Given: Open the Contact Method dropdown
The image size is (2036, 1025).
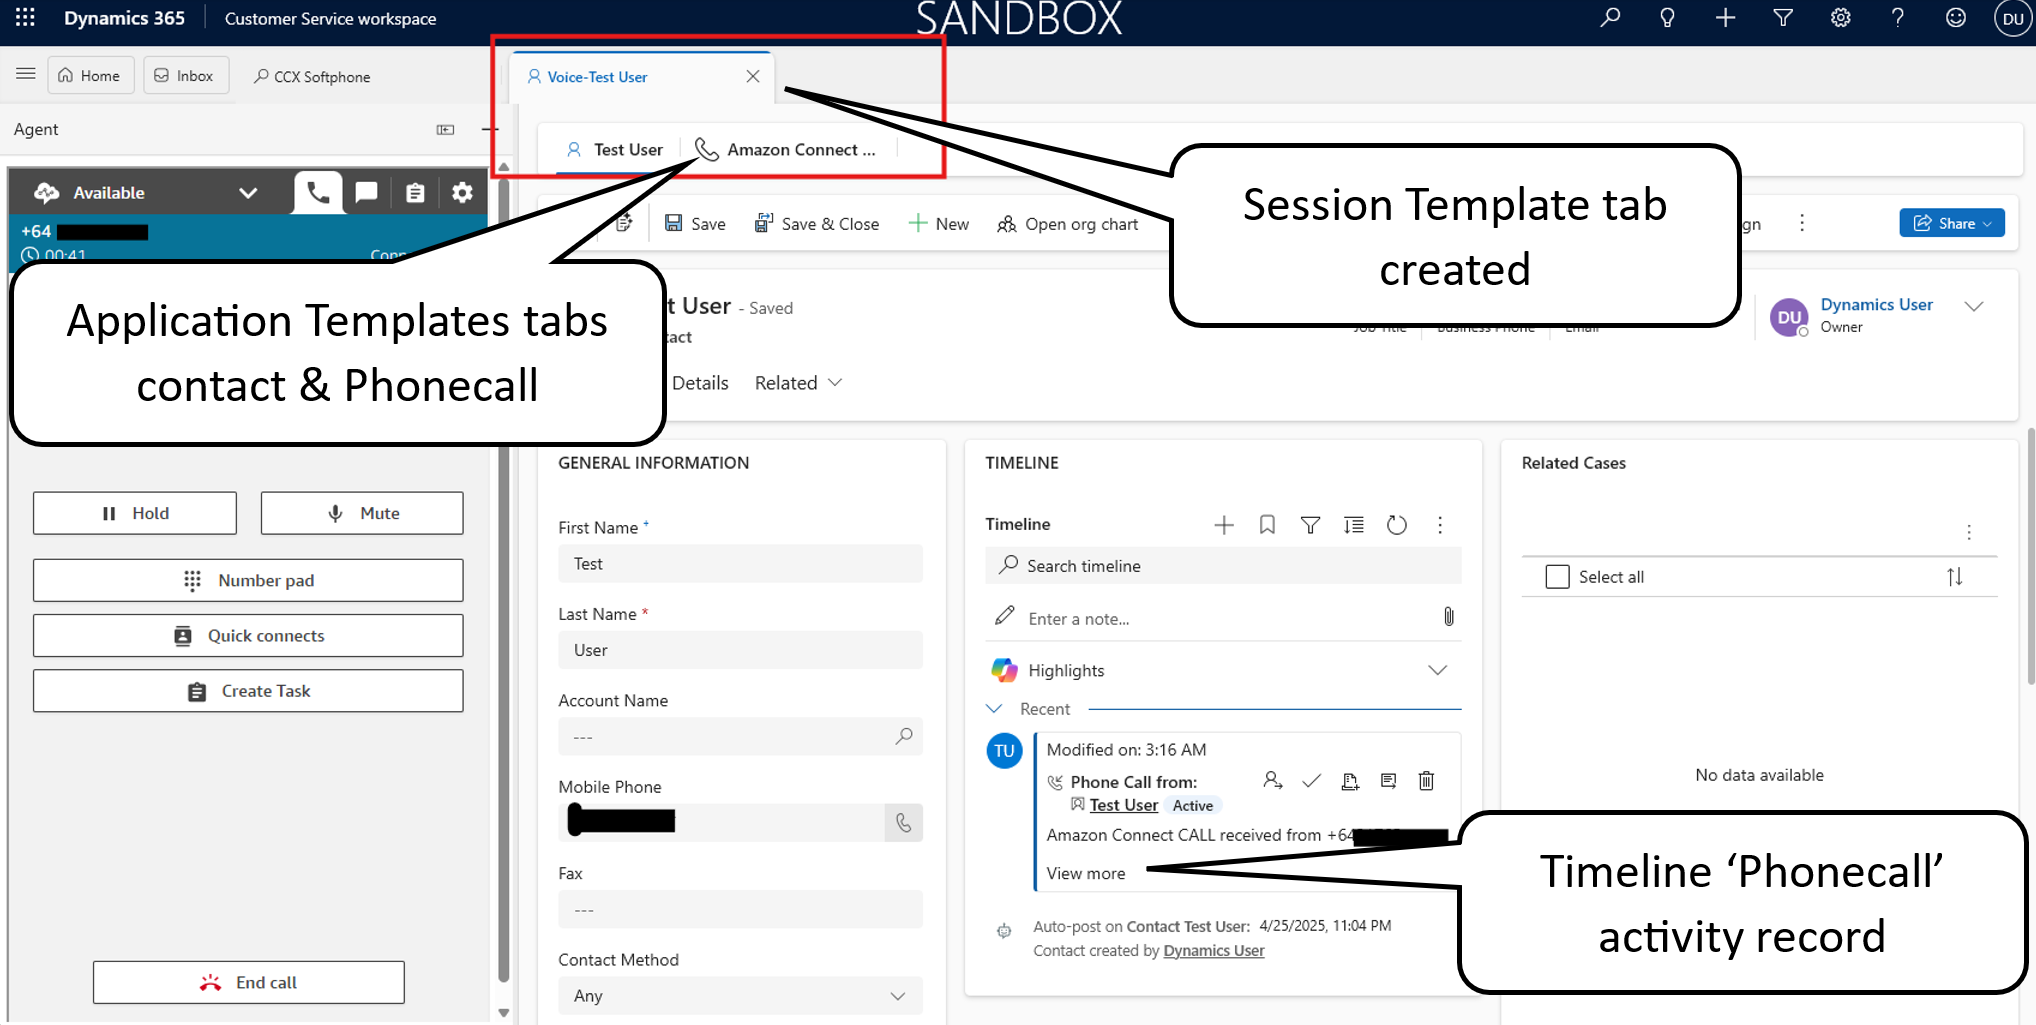Looking at the screenshot, I should 740,996.
